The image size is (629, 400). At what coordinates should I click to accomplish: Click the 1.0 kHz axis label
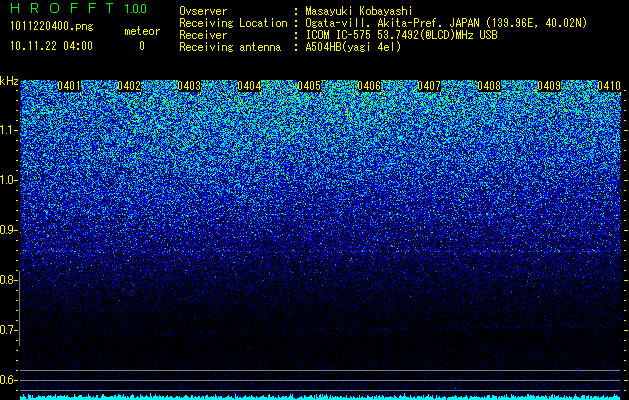point(9,180)
